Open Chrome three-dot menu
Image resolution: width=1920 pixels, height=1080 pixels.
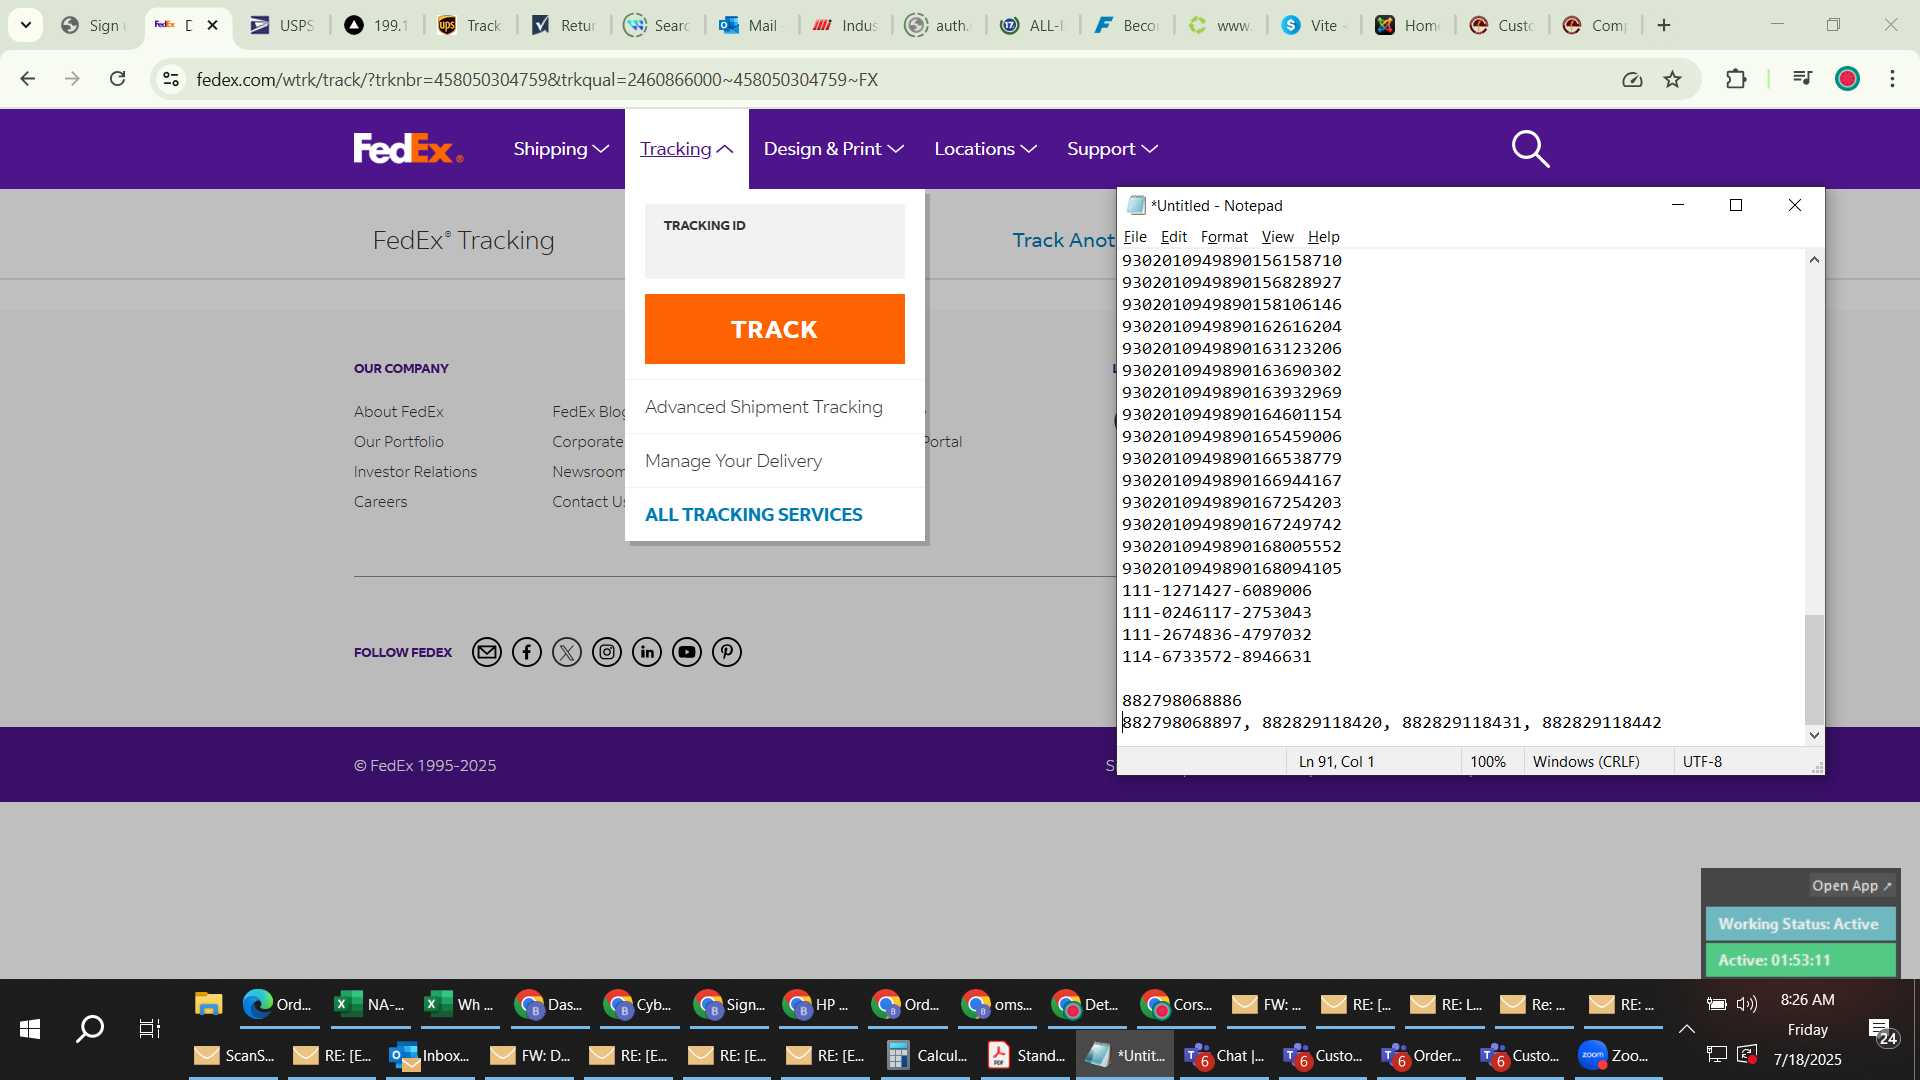click(x=1892, y=79)
